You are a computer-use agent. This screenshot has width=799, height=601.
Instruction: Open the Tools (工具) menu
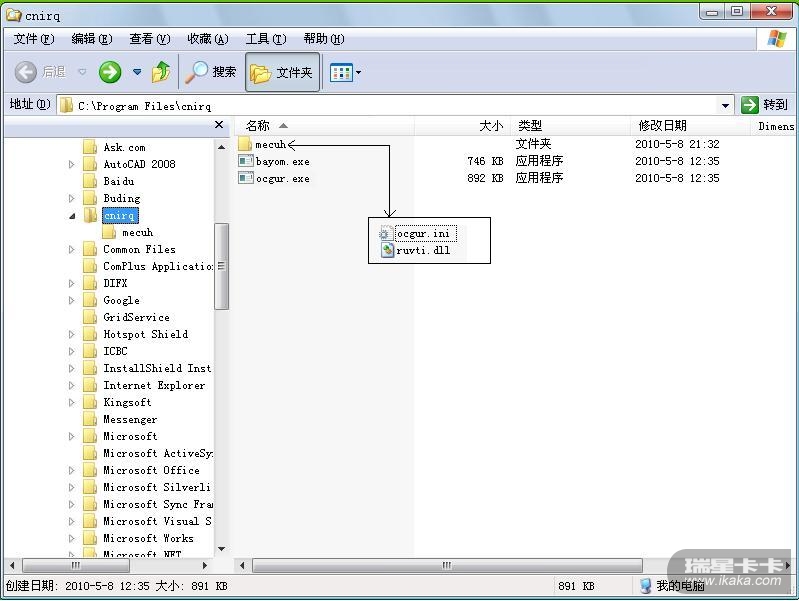tap(266, 39)
